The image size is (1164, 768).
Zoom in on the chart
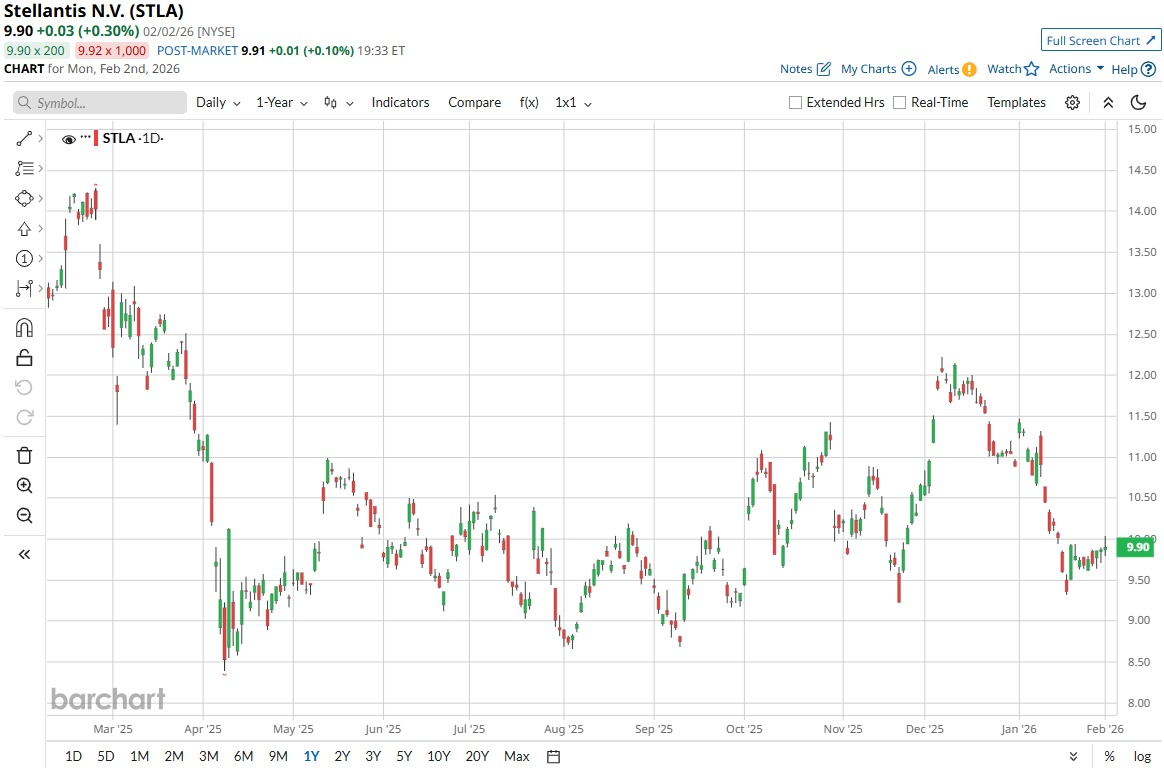coord(24,485)
